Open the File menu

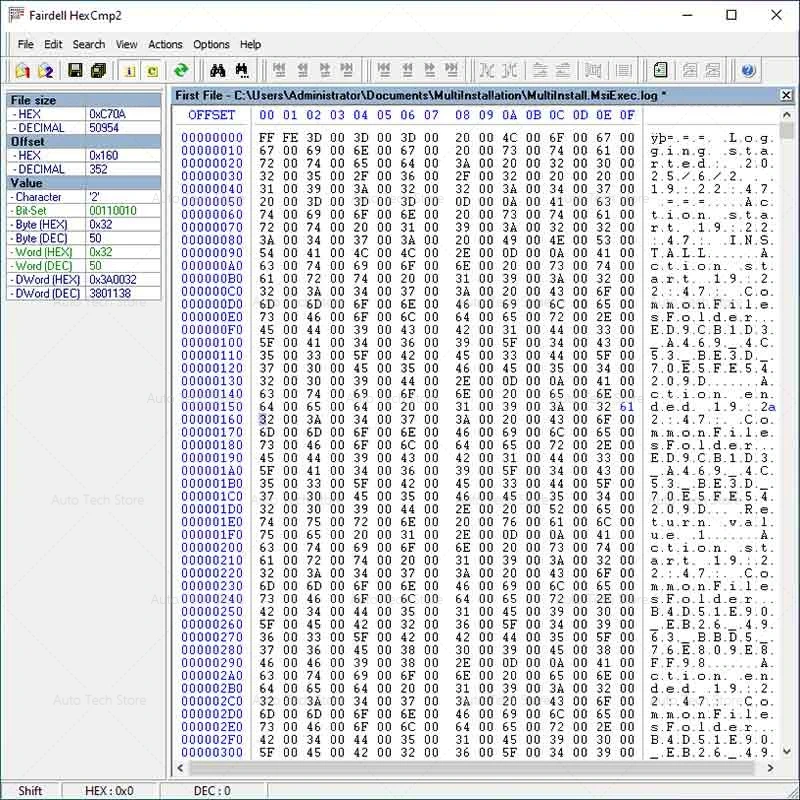point(25,44)
